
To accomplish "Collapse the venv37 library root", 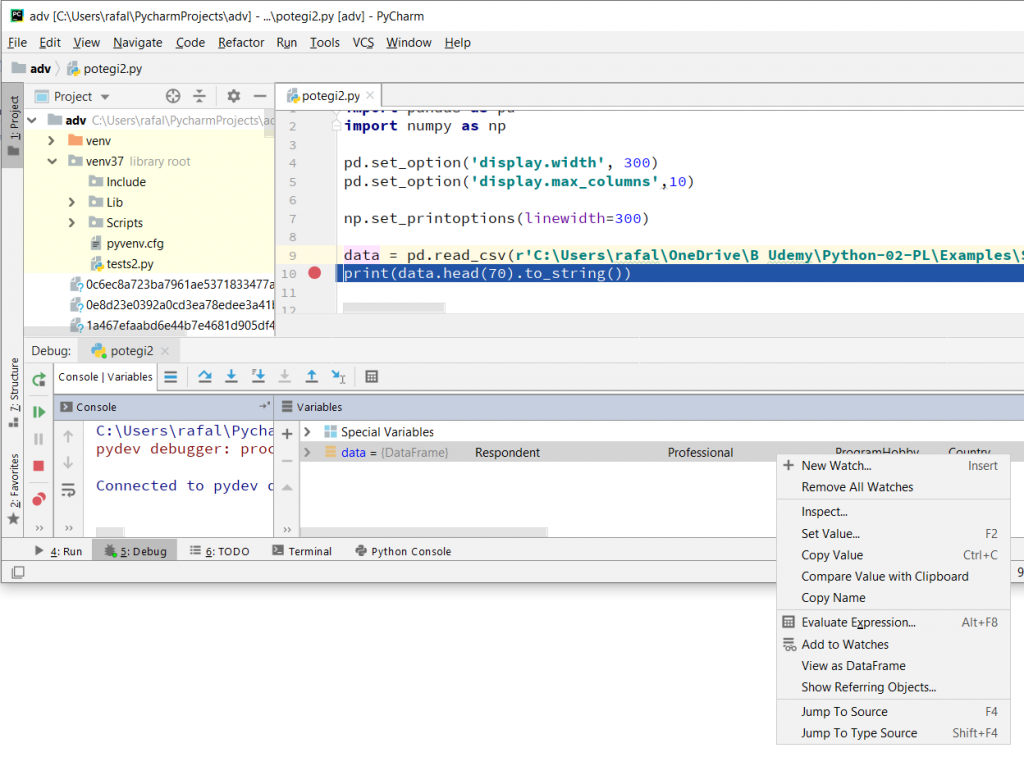I will [x=52, y=161].
